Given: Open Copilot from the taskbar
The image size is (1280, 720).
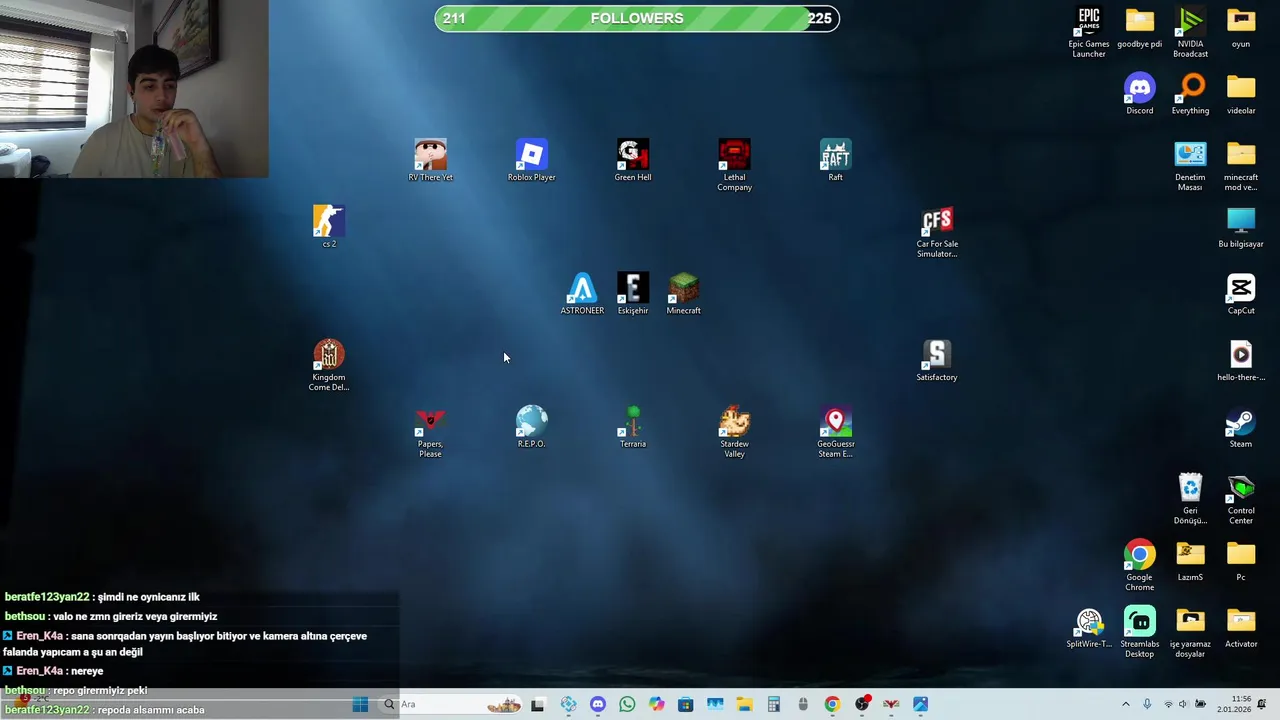Looking at the screenshot, I should pos(656,705).
